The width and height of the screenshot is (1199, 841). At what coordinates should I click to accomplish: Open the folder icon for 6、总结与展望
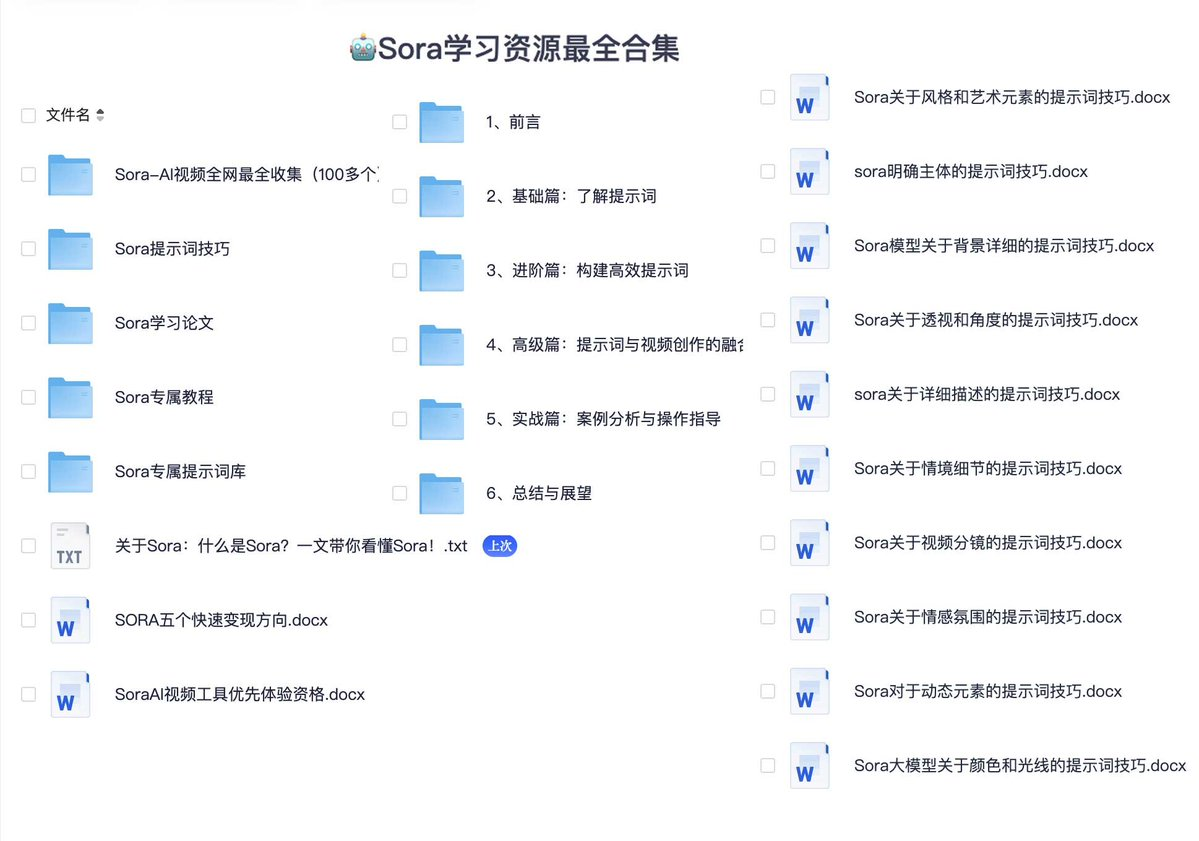[441, 494]
